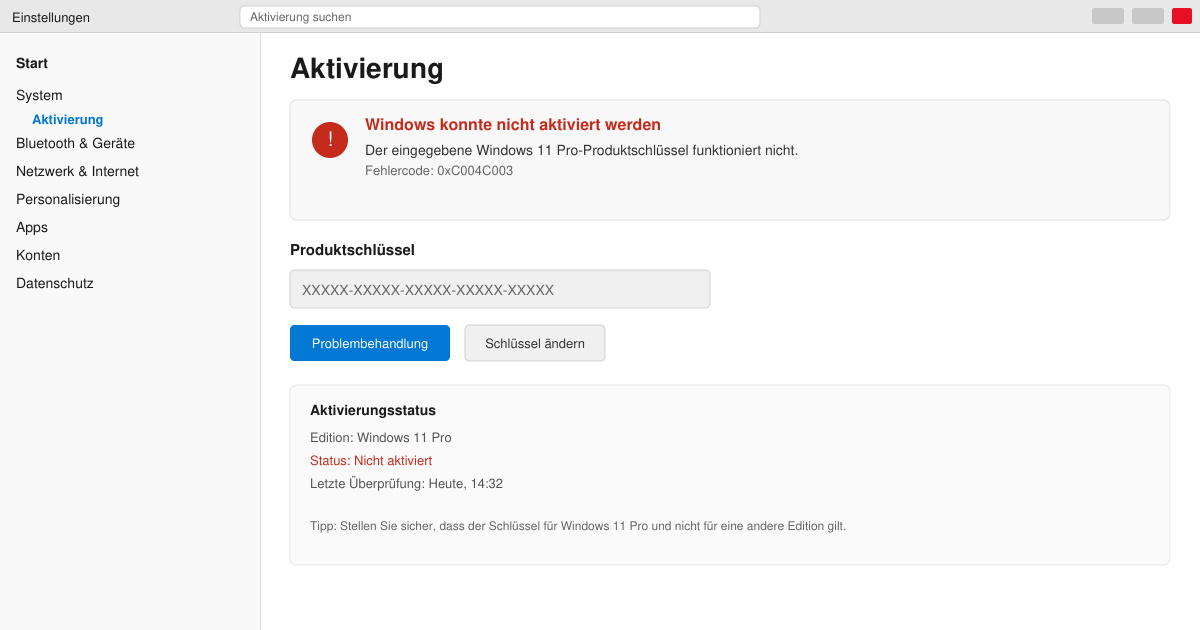Select System in the sidebar
The width and height of the screenshot is (1200, 630).
[x=39, y=95]
